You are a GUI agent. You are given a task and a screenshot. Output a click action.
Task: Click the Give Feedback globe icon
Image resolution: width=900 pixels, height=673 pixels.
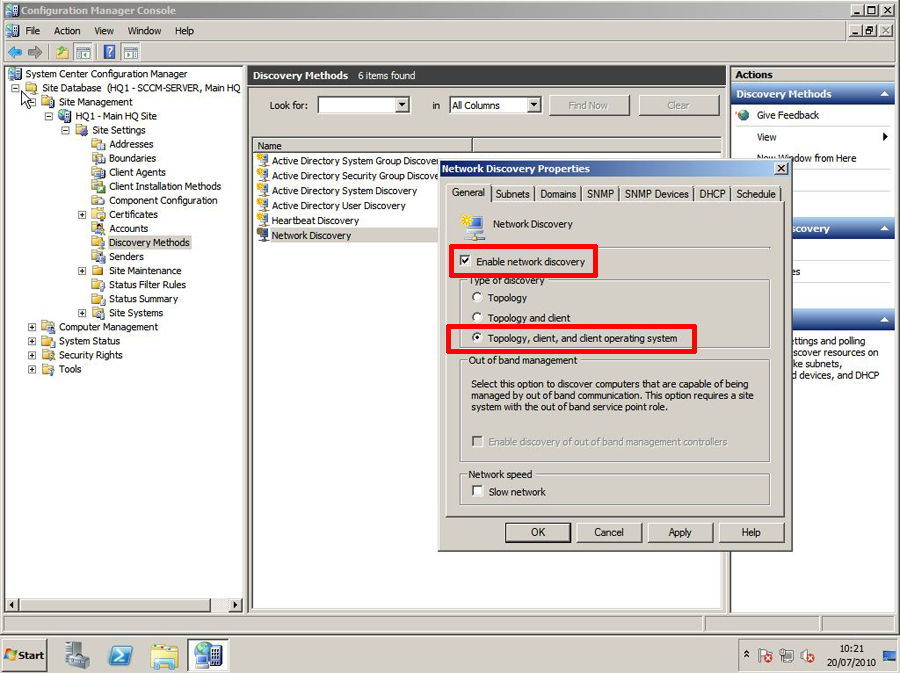(743, 115)
